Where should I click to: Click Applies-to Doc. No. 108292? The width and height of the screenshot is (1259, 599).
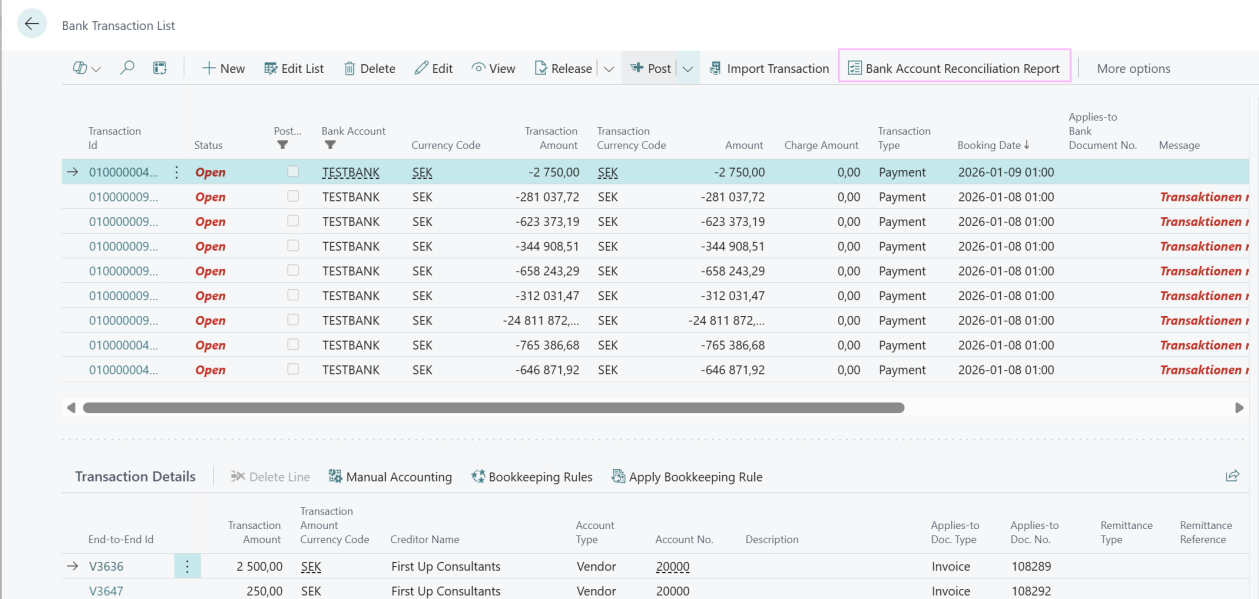click(1029, 591)
